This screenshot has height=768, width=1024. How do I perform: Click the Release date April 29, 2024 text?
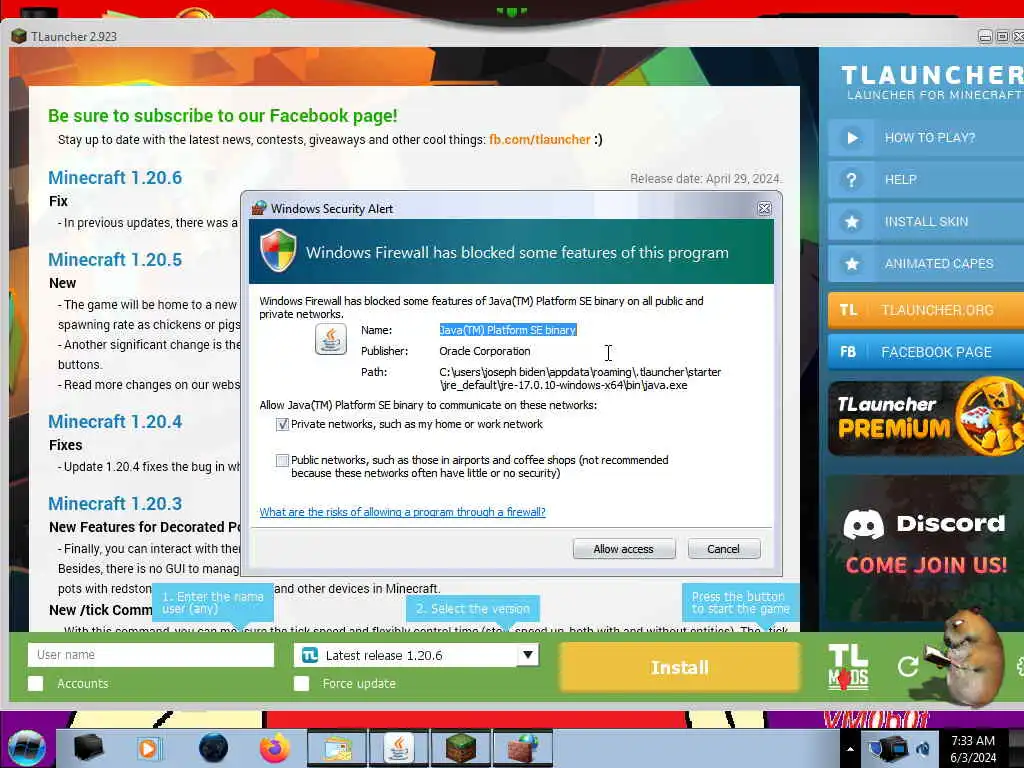pos(705,179)
